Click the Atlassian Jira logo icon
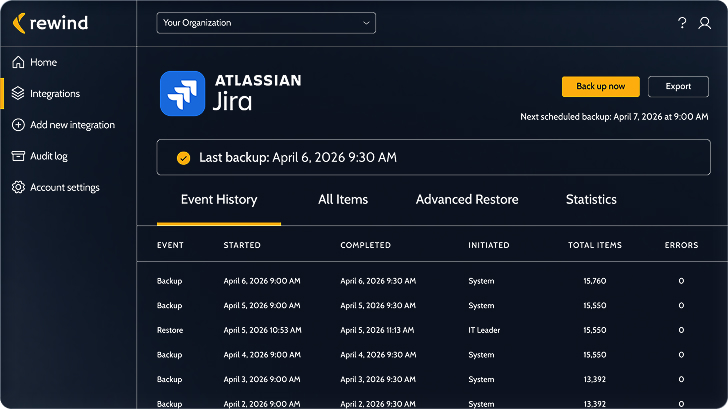 tap(182, 93)
